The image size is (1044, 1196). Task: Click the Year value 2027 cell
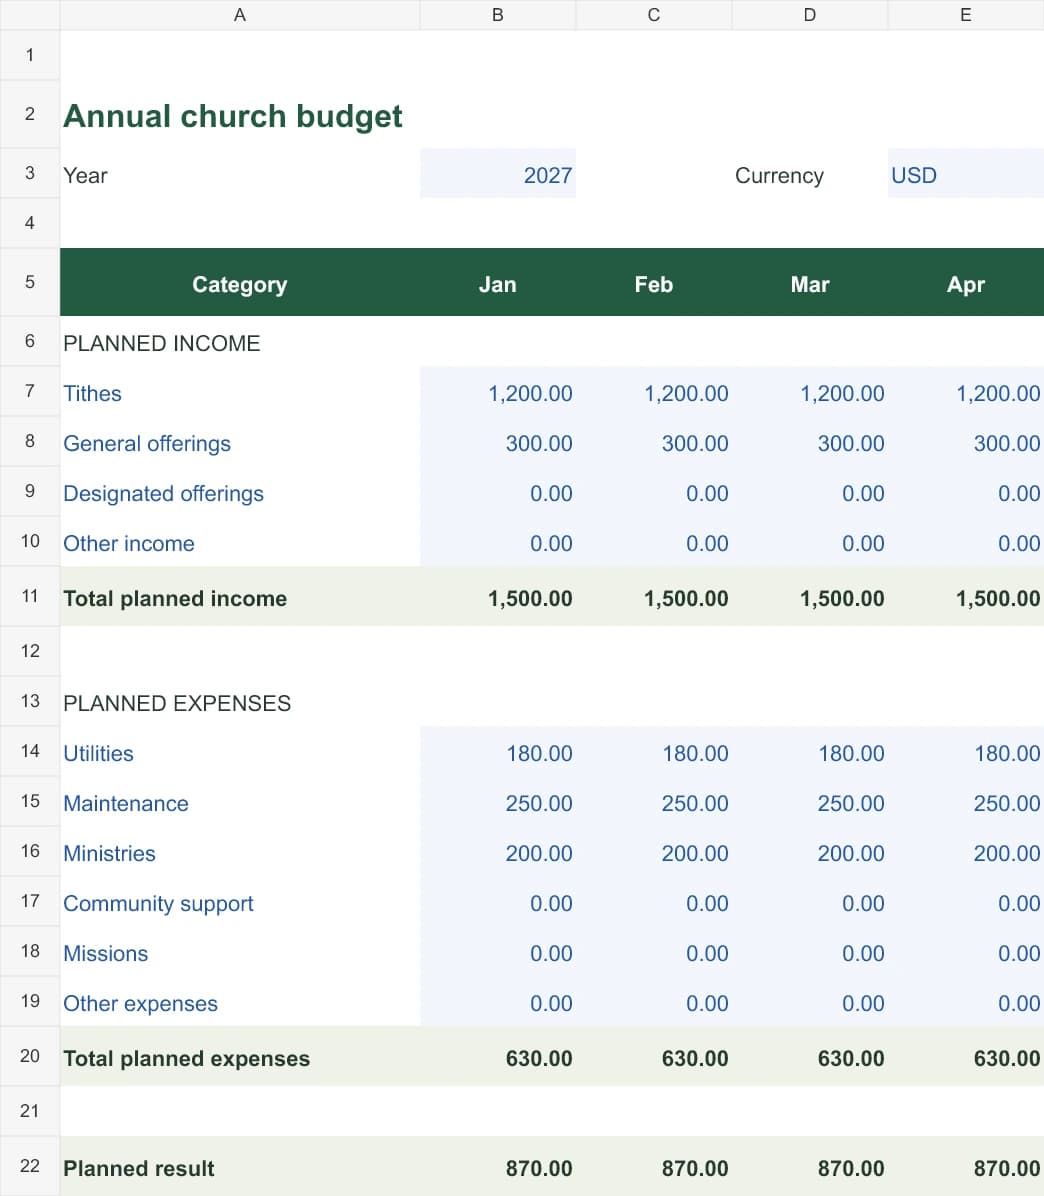pyautogui.click(x=498, y=174)
